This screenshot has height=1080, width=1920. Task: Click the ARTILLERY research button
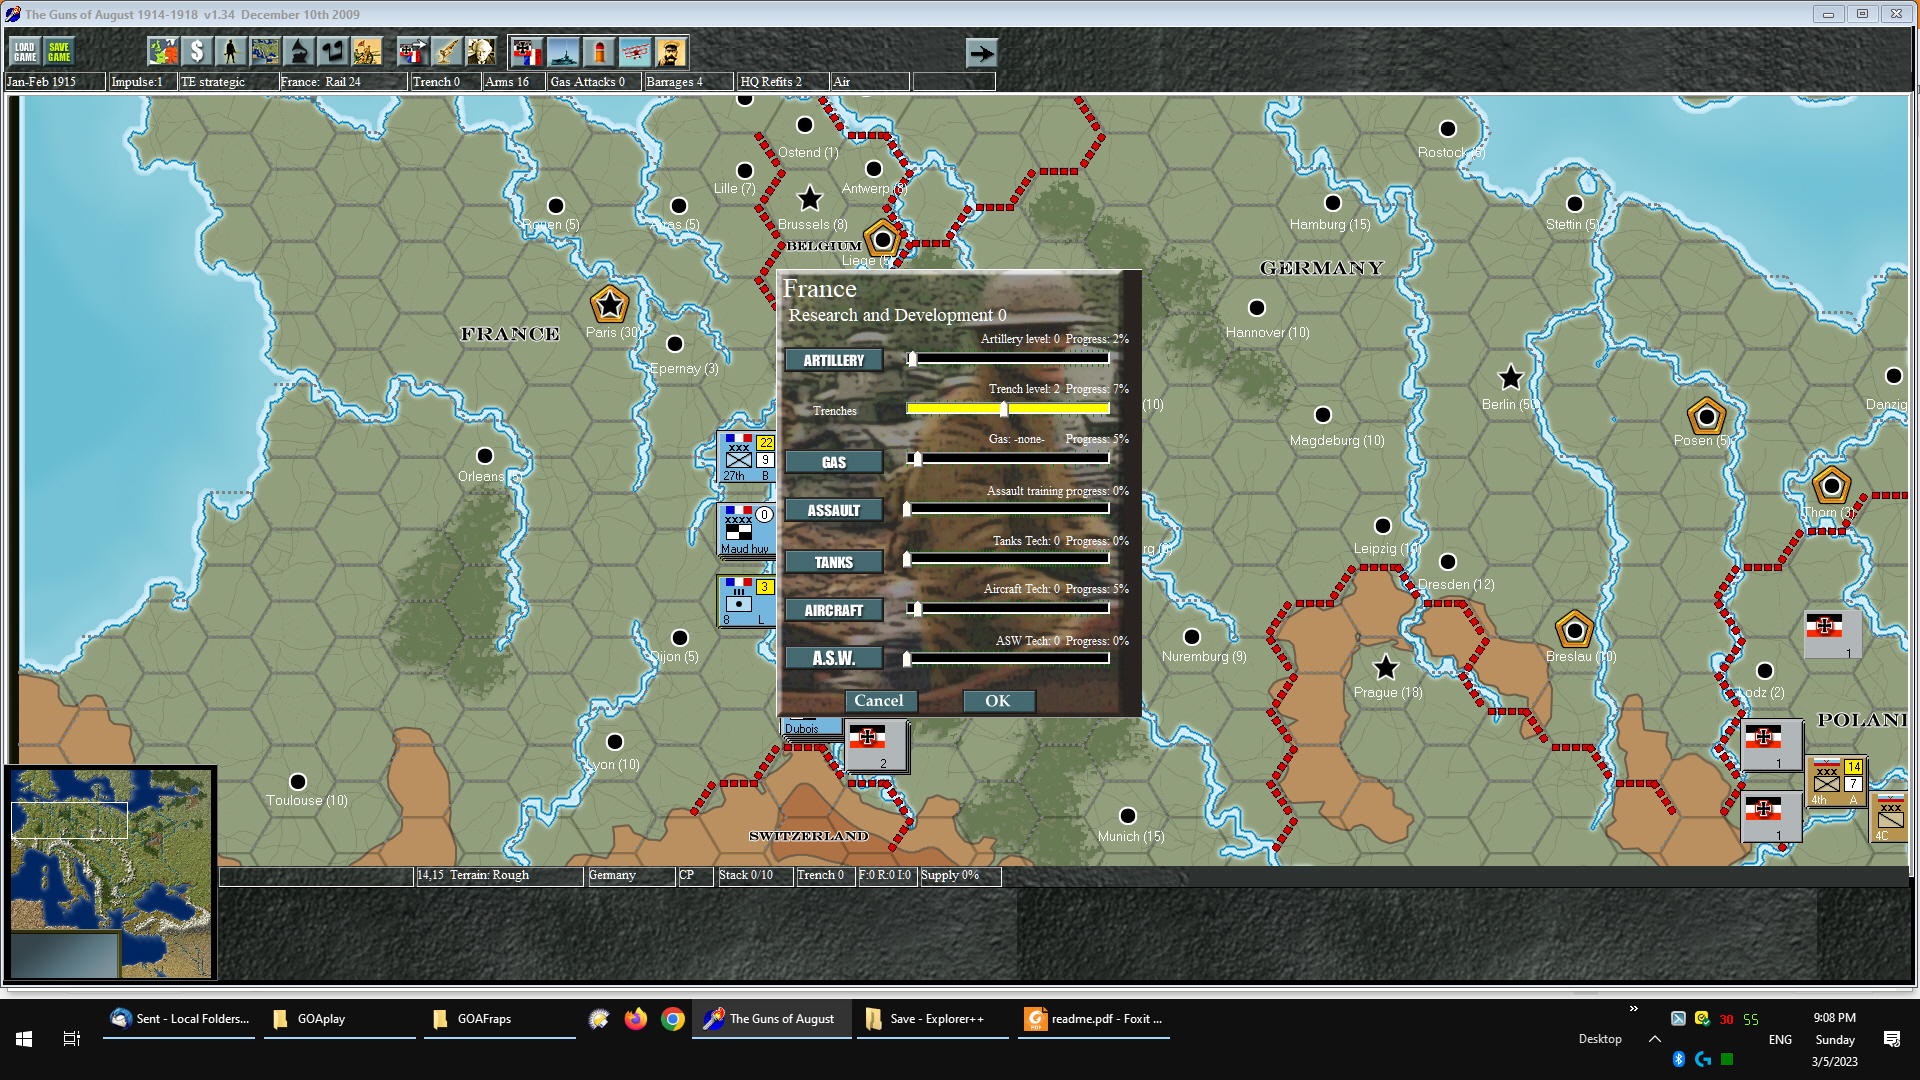834,360
